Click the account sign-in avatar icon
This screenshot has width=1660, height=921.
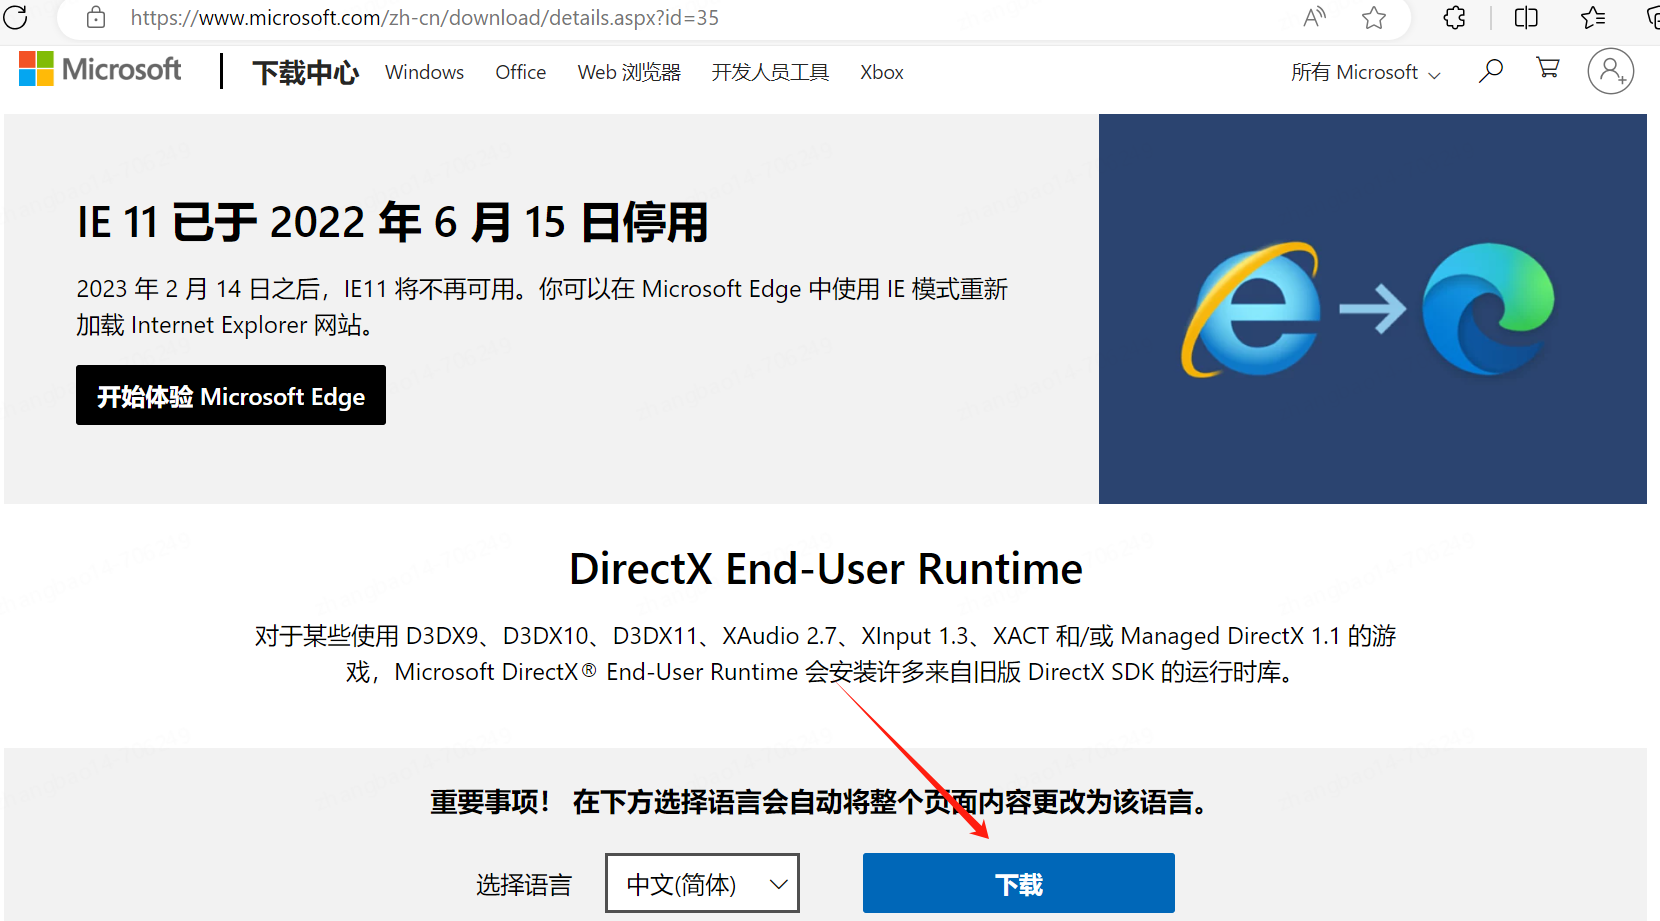tap(1610, 71)
